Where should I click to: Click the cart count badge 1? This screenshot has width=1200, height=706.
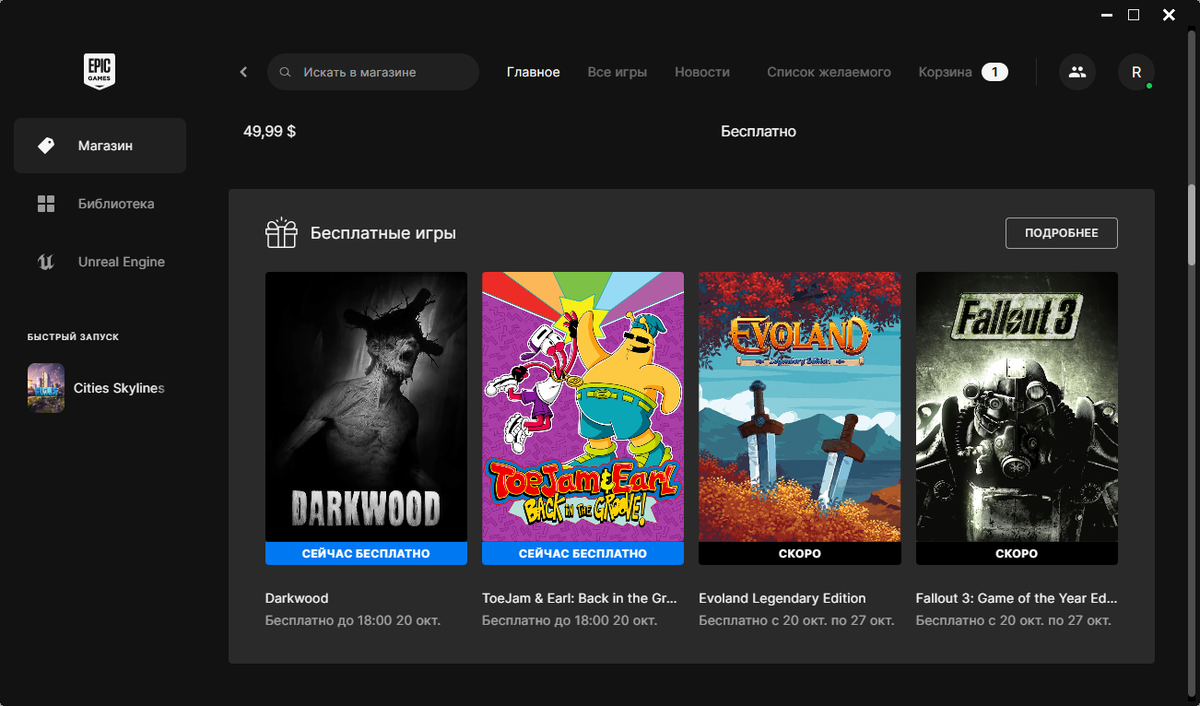pyautogui.click(x=994, y=72)
